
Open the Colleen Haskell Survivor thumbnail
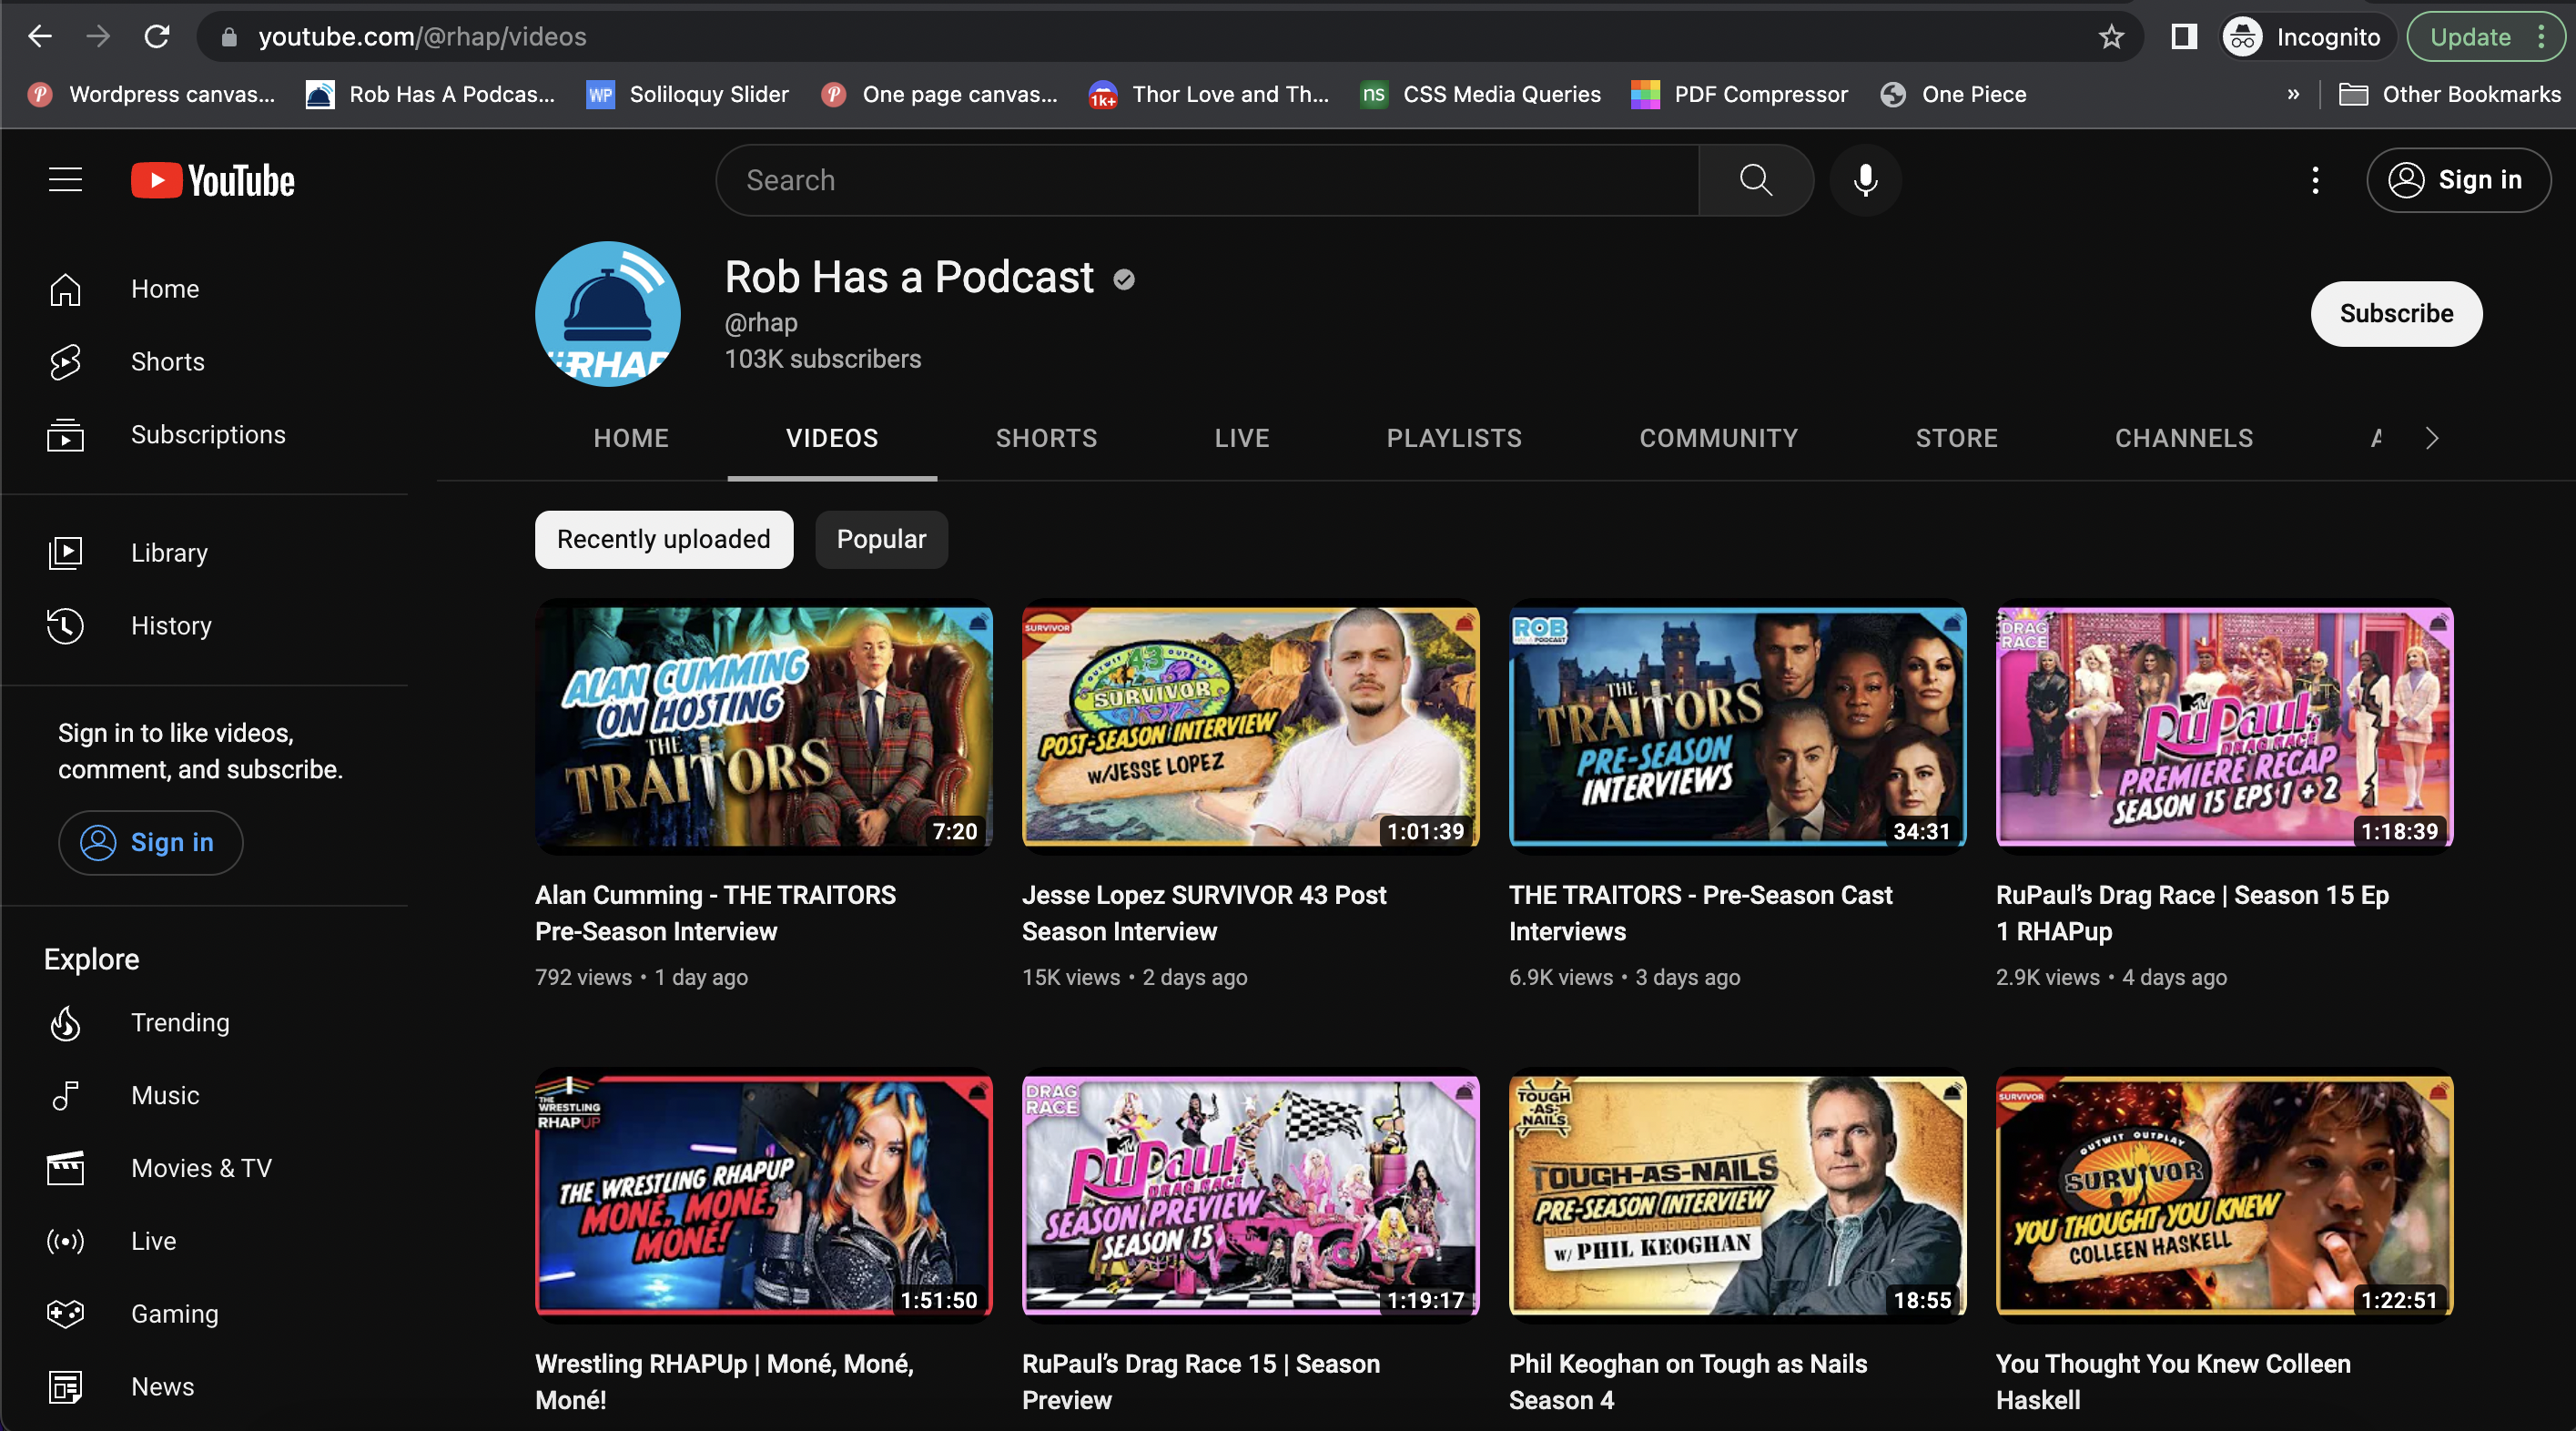tap(2225, 1196)
